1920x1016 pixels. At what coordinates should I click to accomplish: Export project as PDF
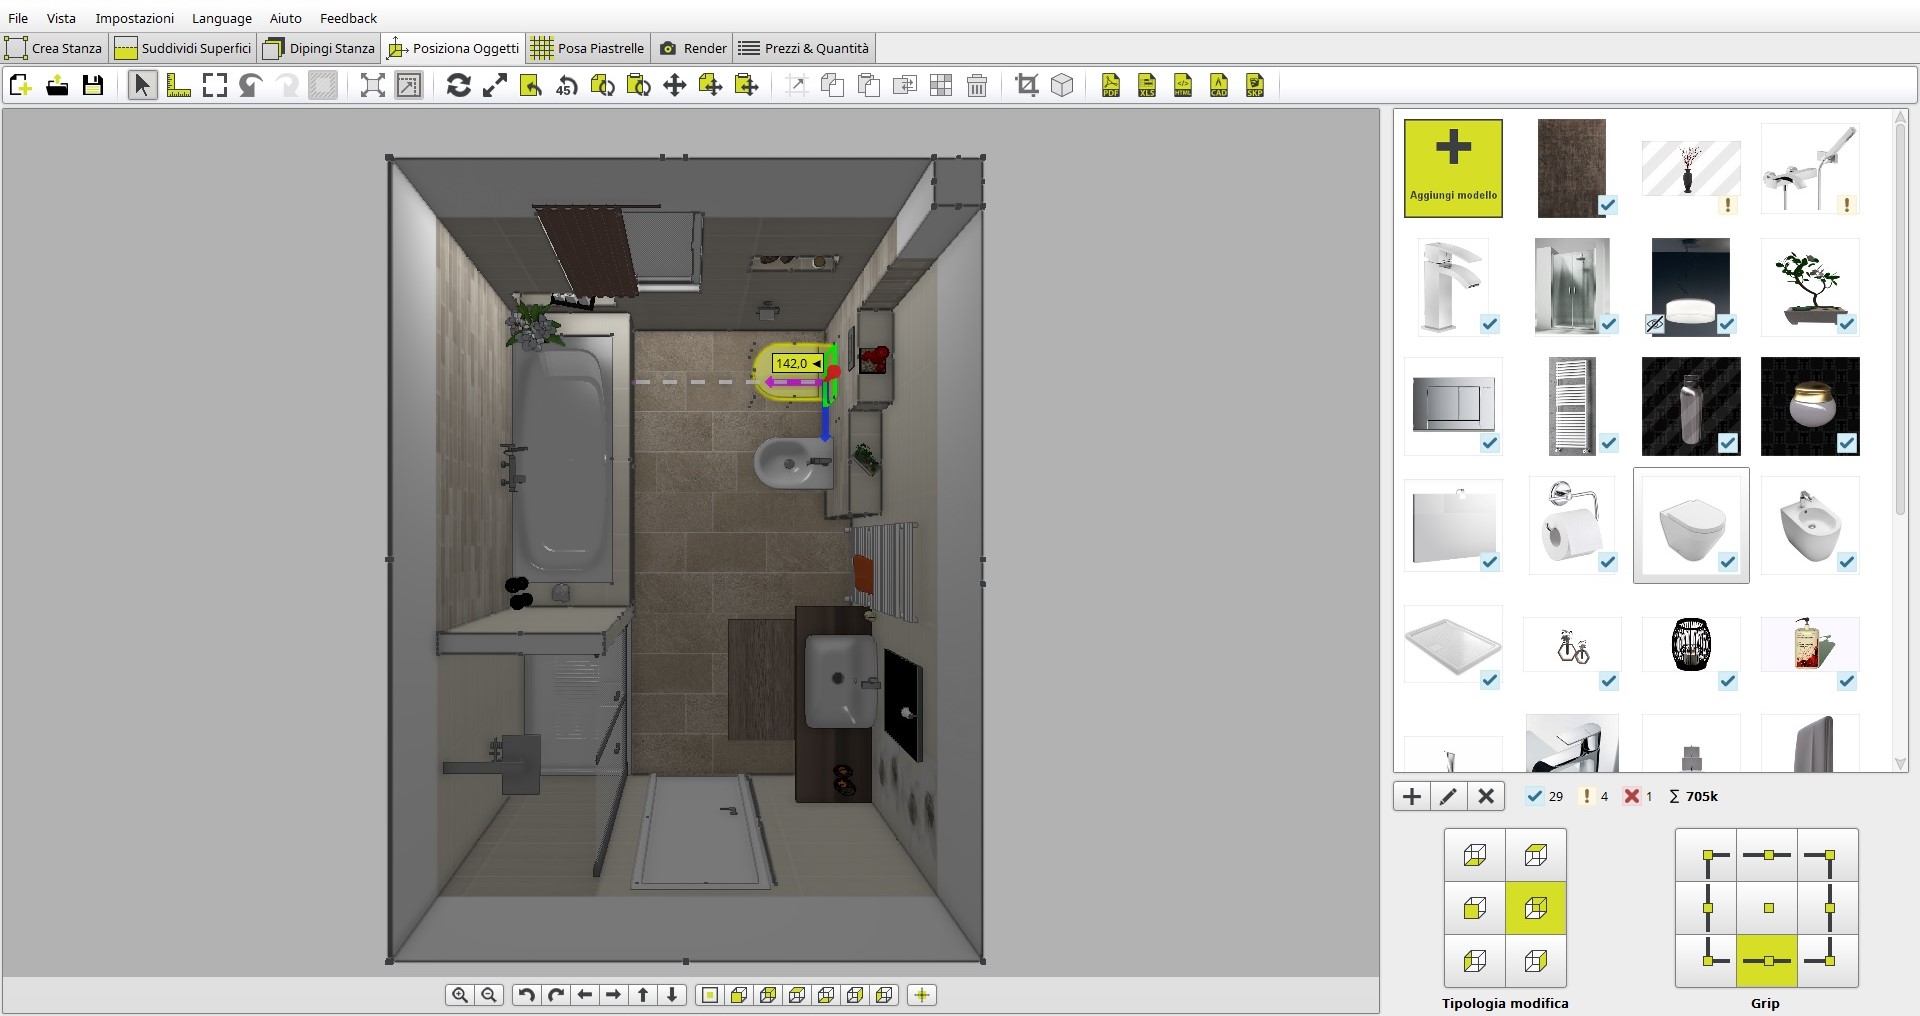[x=1111, y=86]
